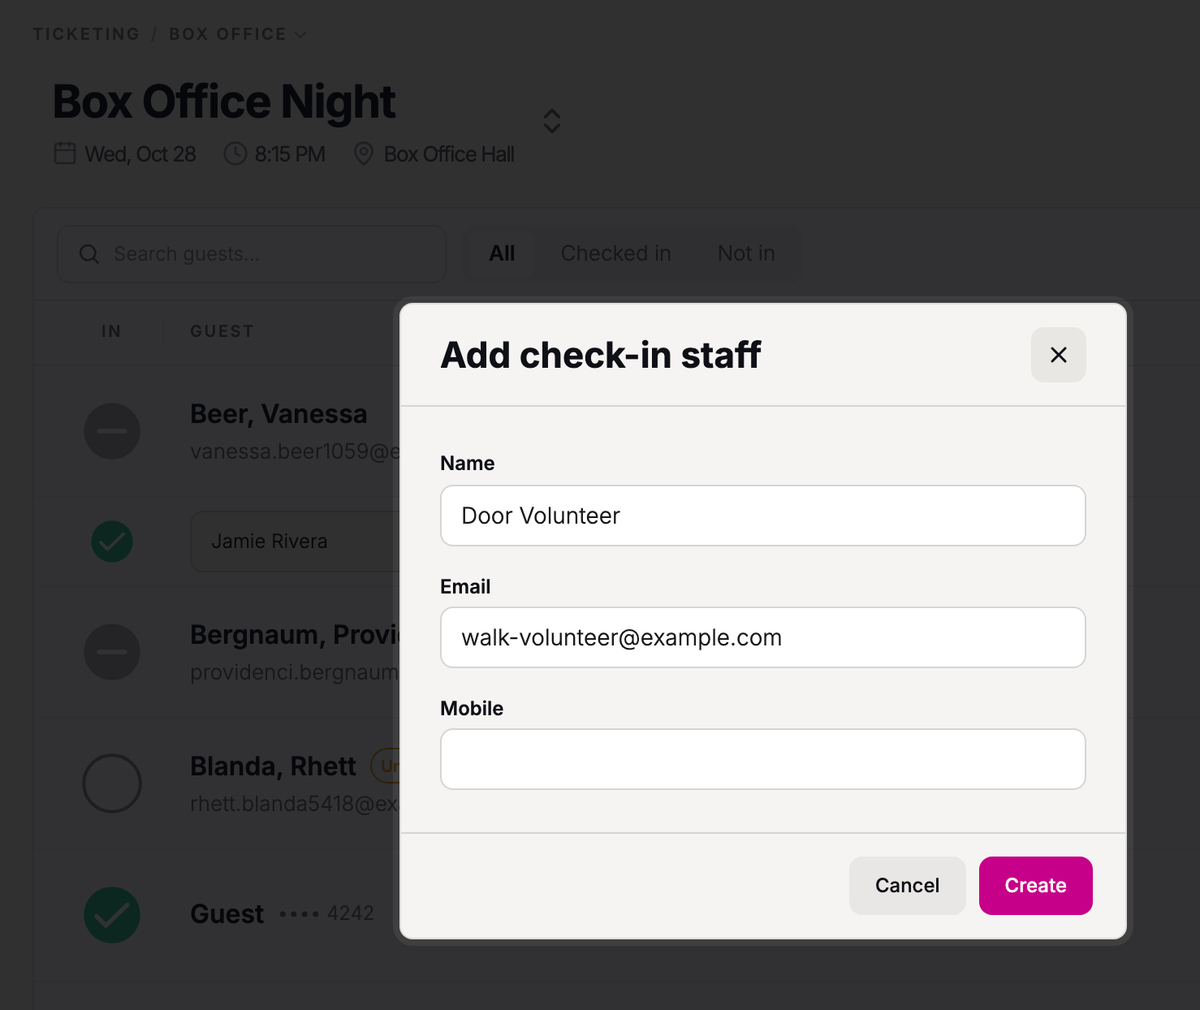This screenshot has height=1010, width=1200.
Task: Toggle check-in for Guest 4242
Action: tap(112, 914)
